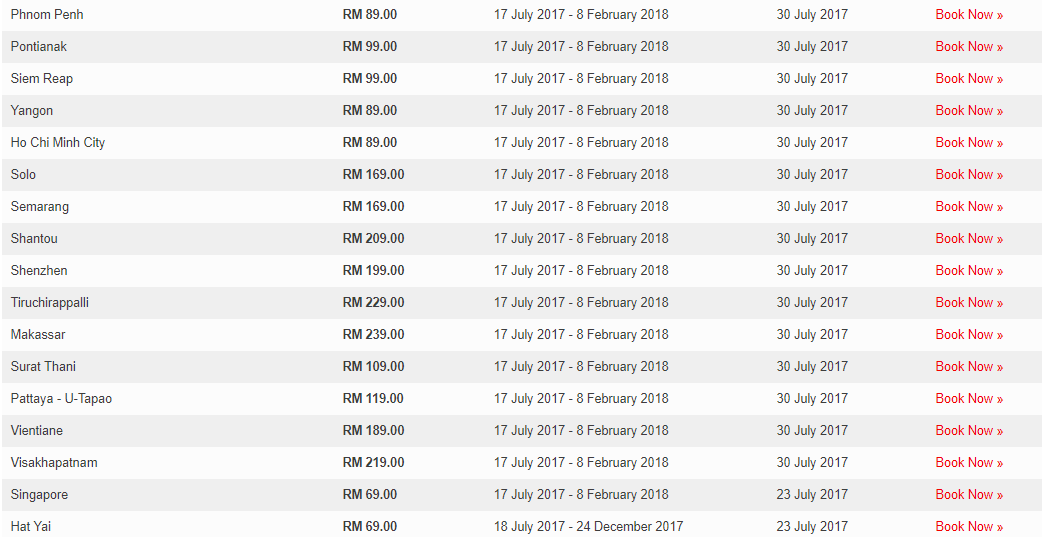Select the Singapore destination name
This screenshot has width=1042, height=537.
tap(39, 495)
